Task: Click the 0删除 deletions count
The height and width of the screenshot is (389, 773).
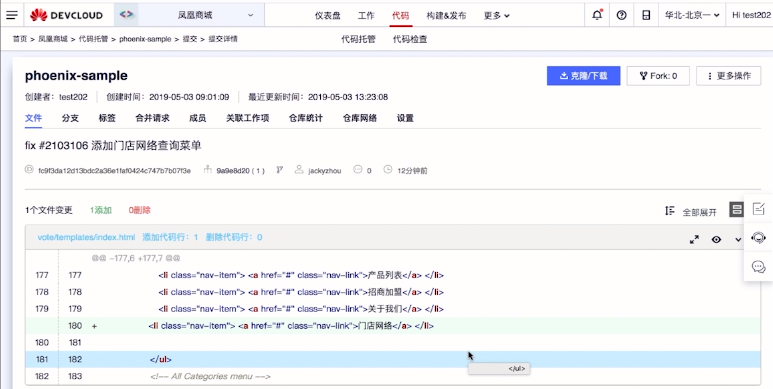Action: (x=140, y=211)
